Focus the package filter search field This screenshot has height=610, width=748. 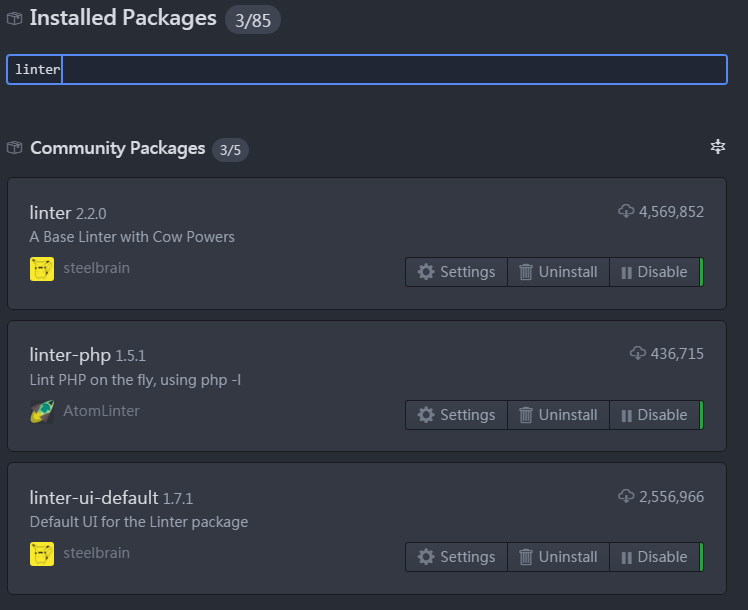coord(366,70)
